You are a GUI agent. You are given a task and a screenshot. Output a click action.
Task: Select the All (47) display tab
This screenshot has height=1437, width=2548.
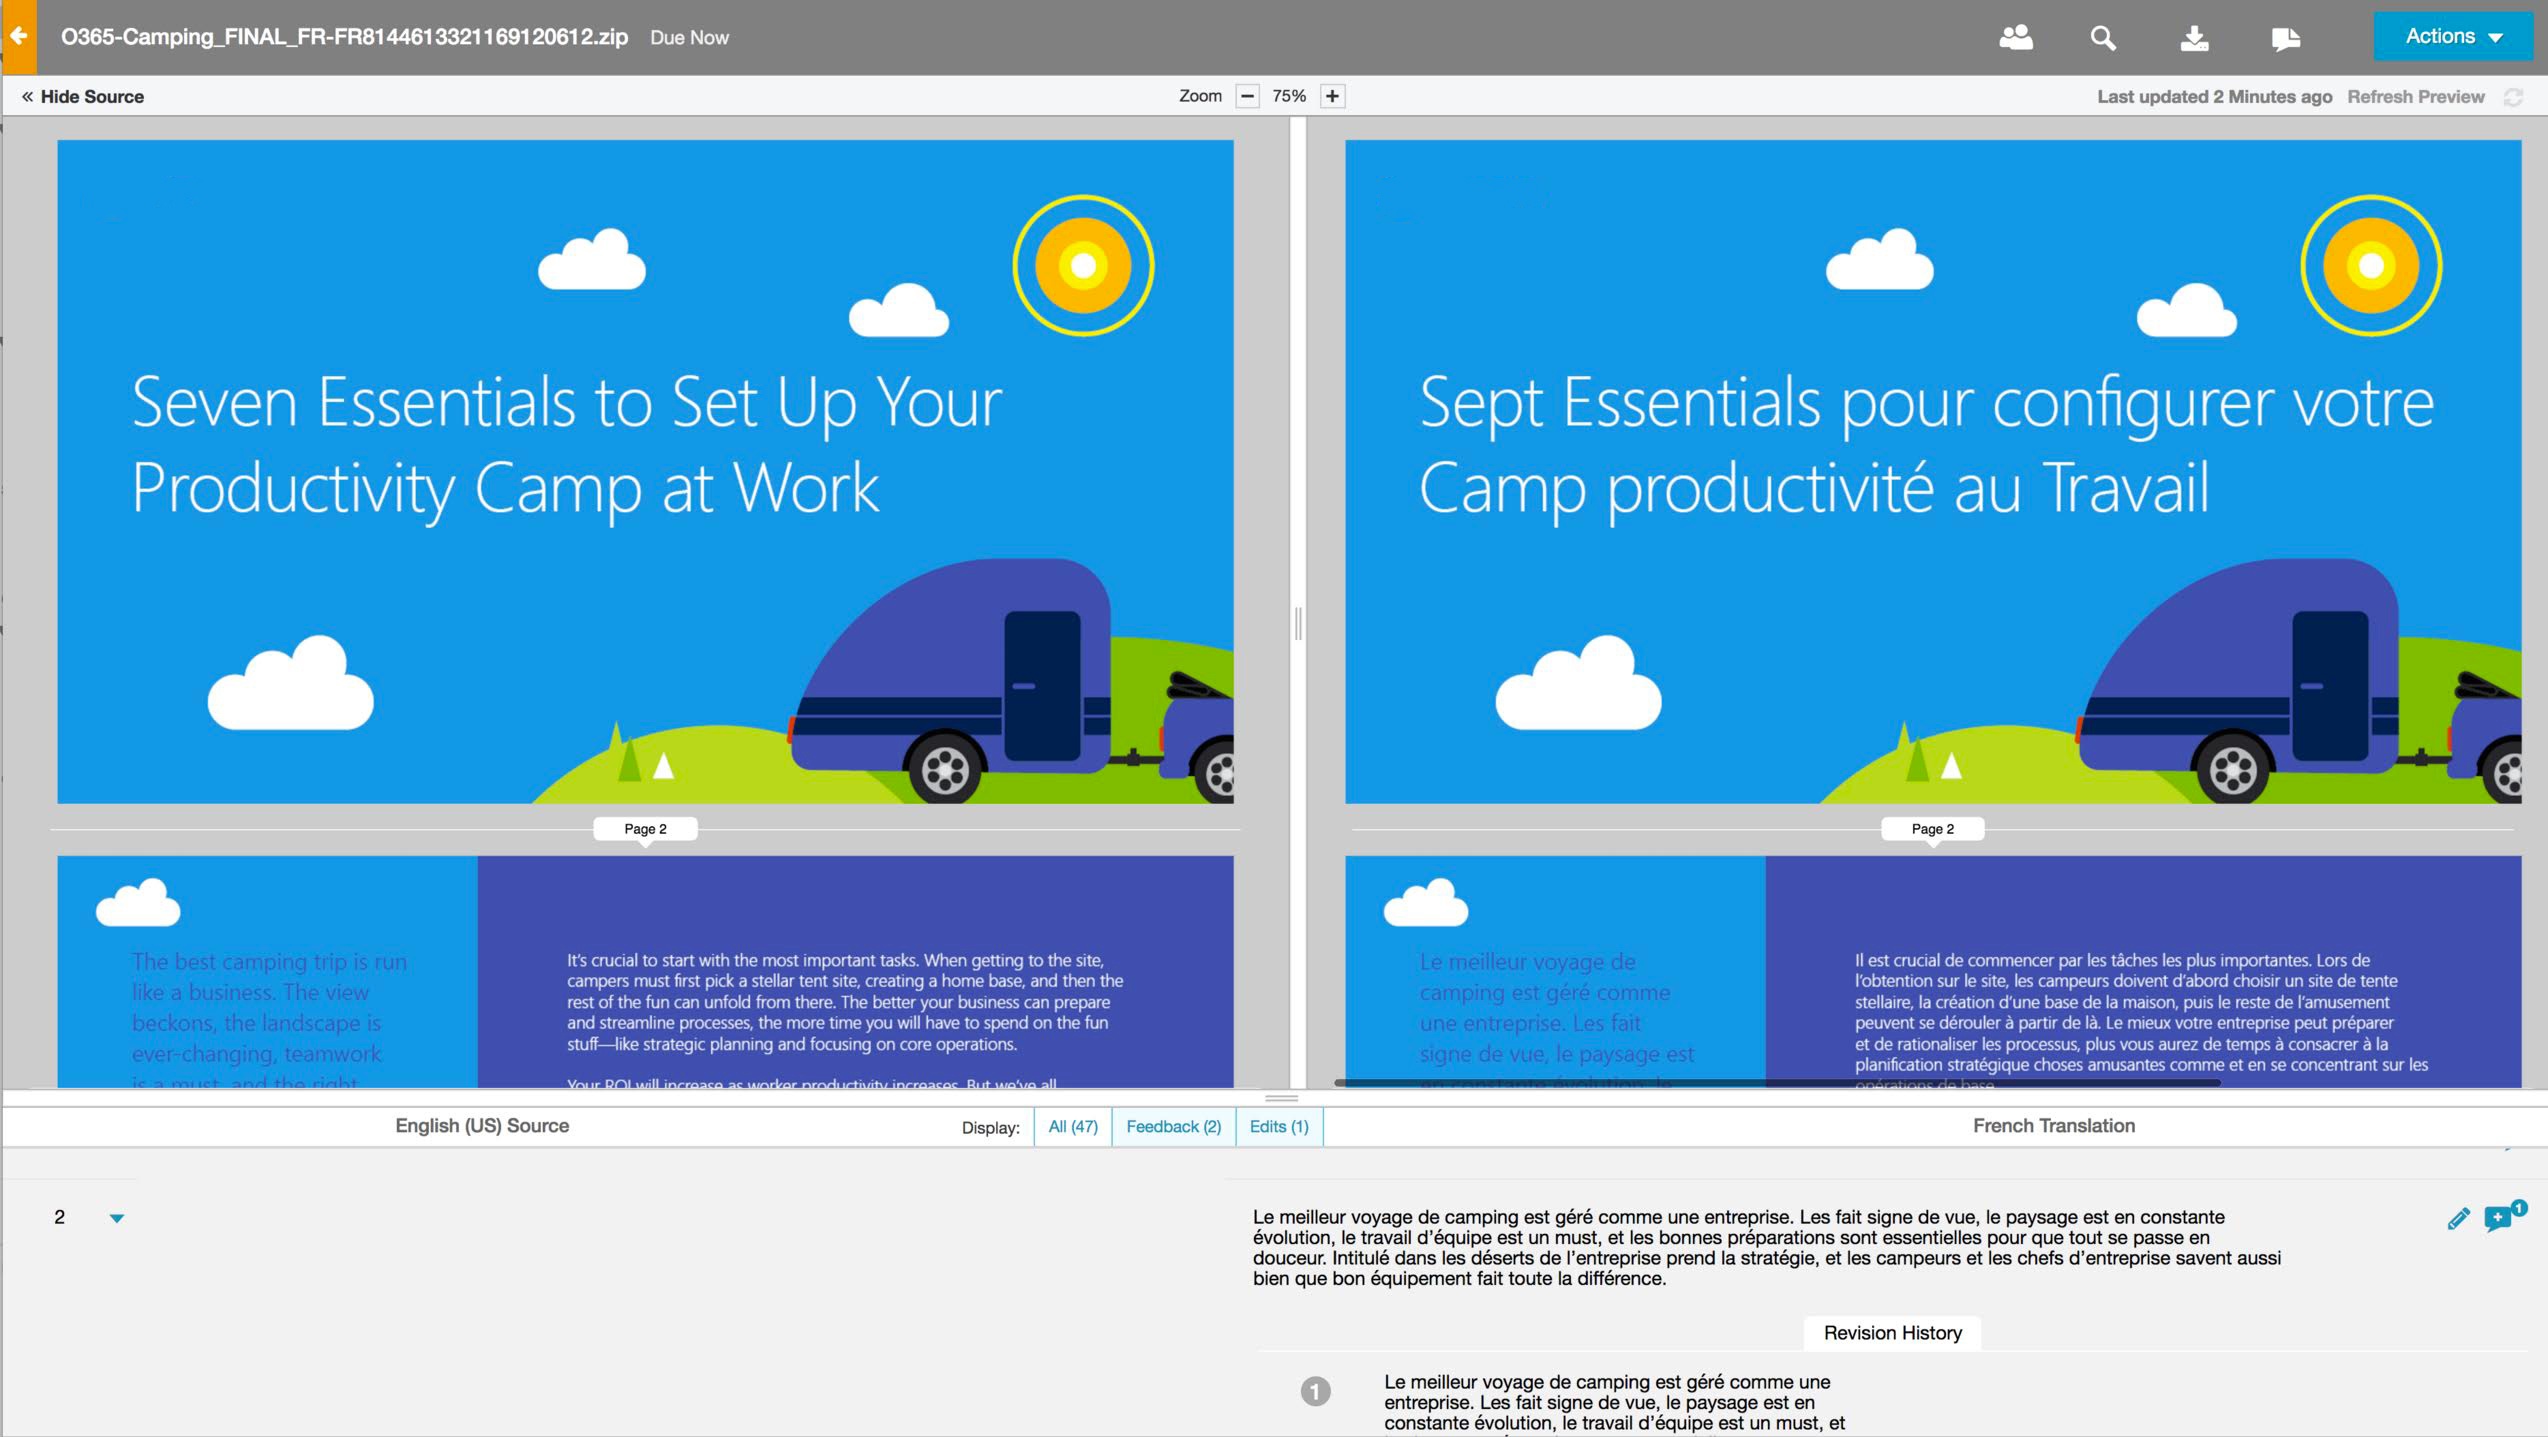(x=1073, y=1126)
